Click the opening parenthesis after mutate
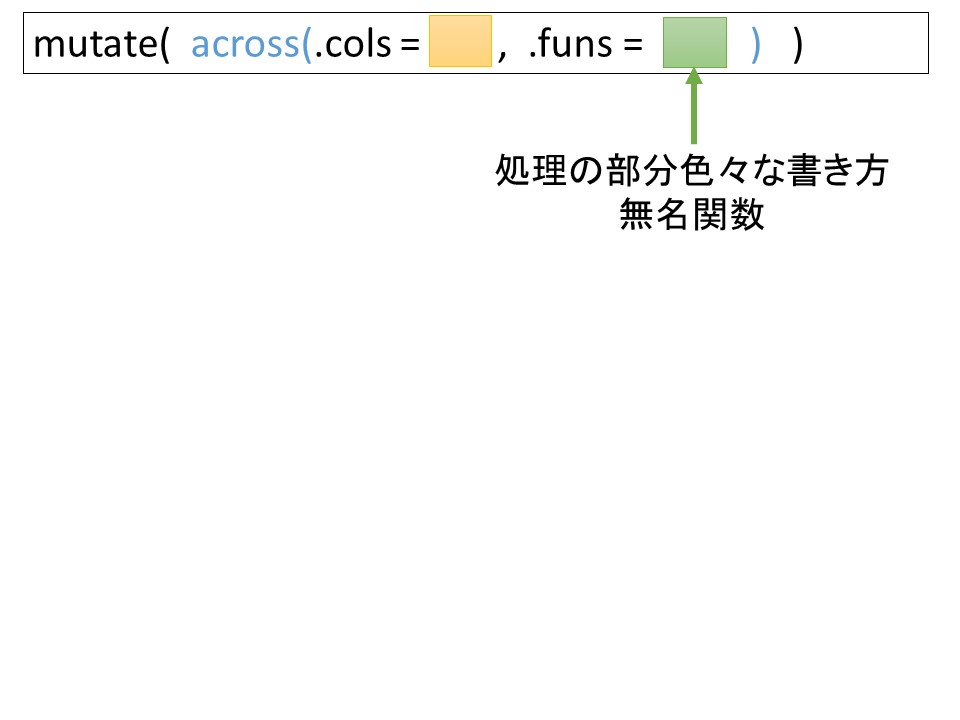 [164, 45]
